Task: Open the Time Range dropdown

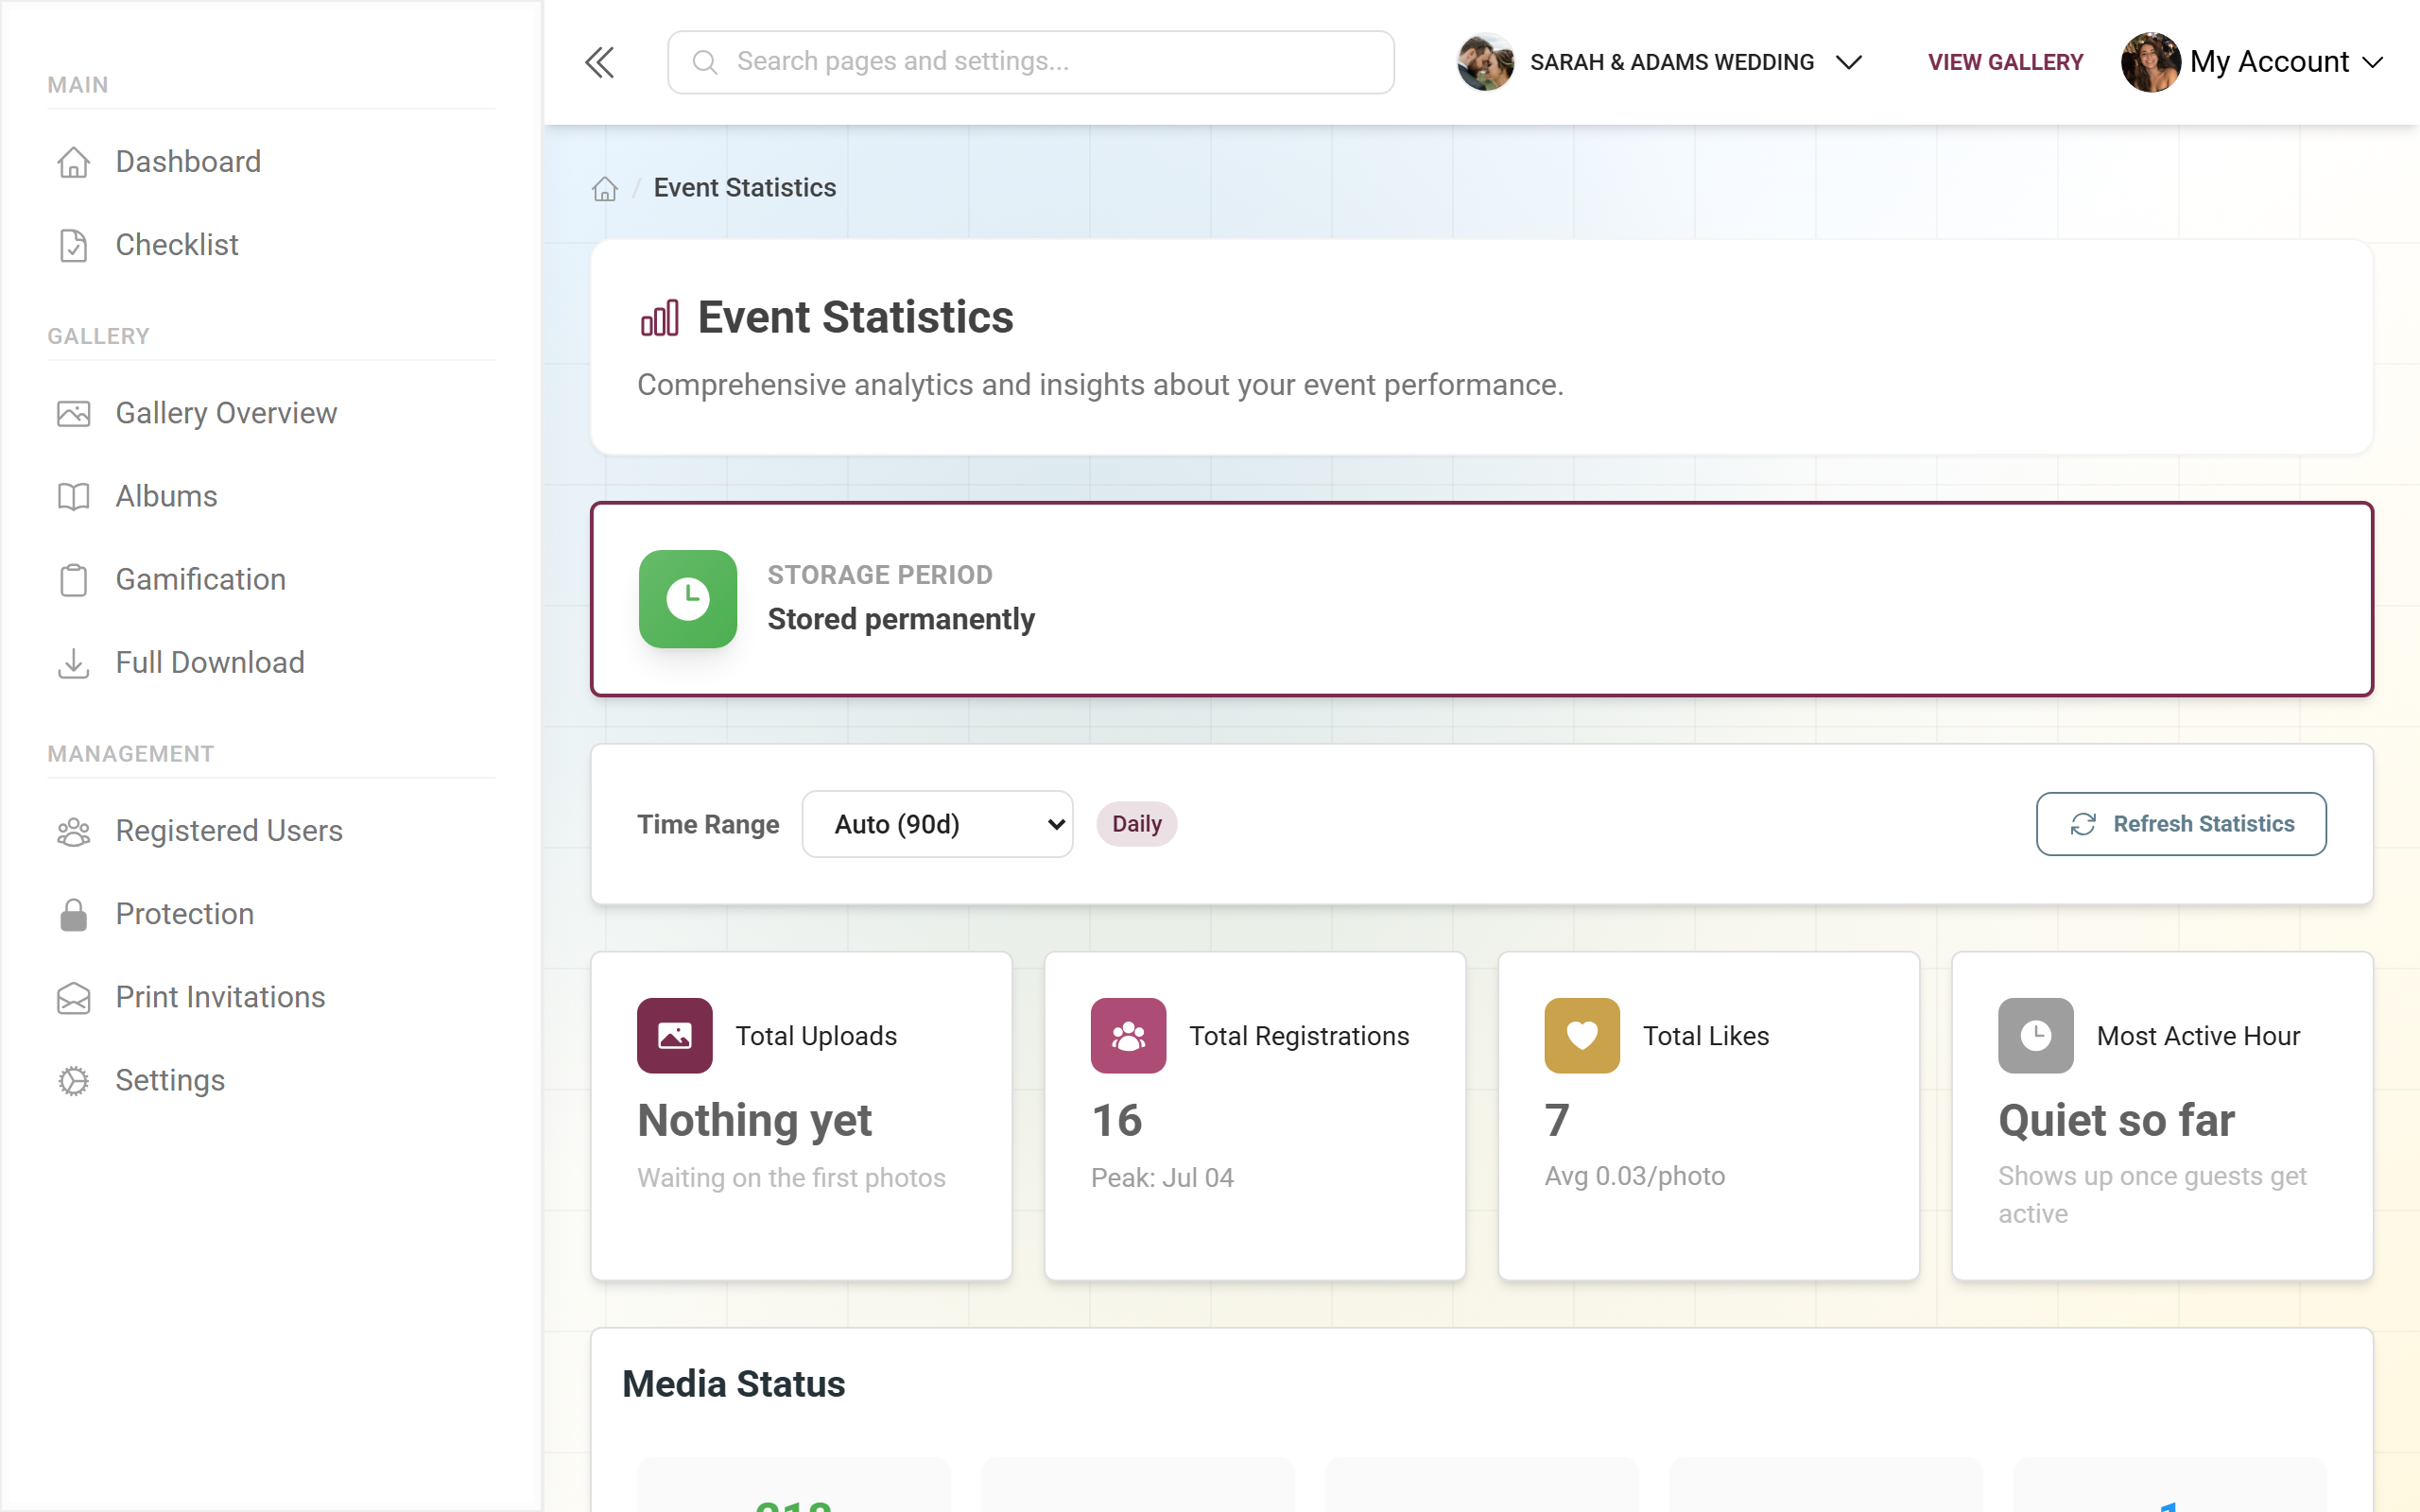Action: 937,824
